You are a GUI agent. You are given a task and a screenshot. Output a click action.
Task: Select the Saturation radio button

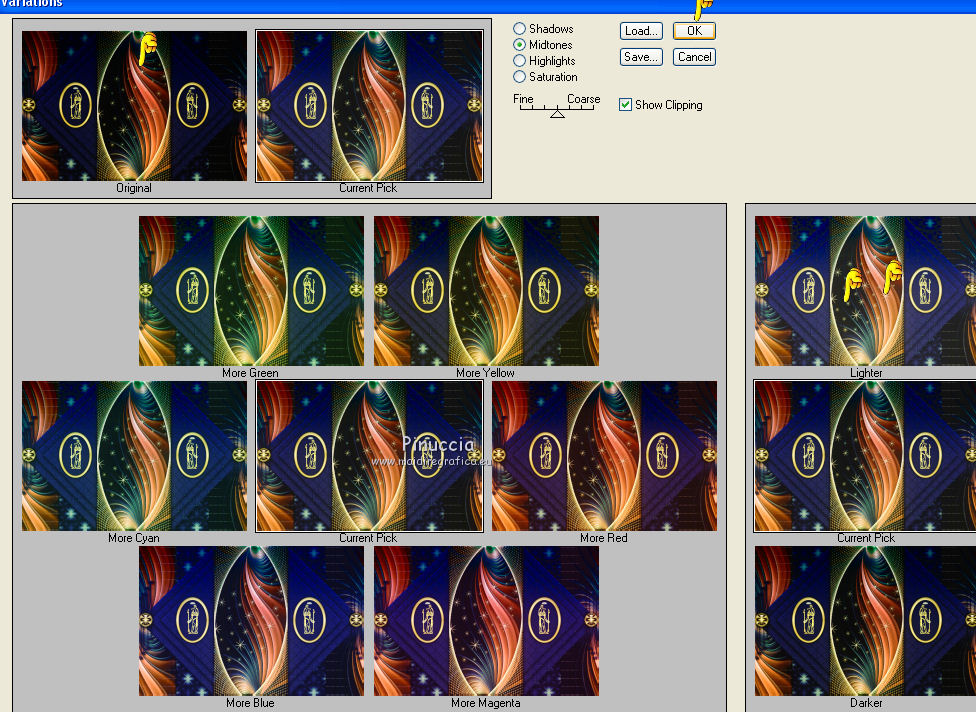(x=519, y=77)
